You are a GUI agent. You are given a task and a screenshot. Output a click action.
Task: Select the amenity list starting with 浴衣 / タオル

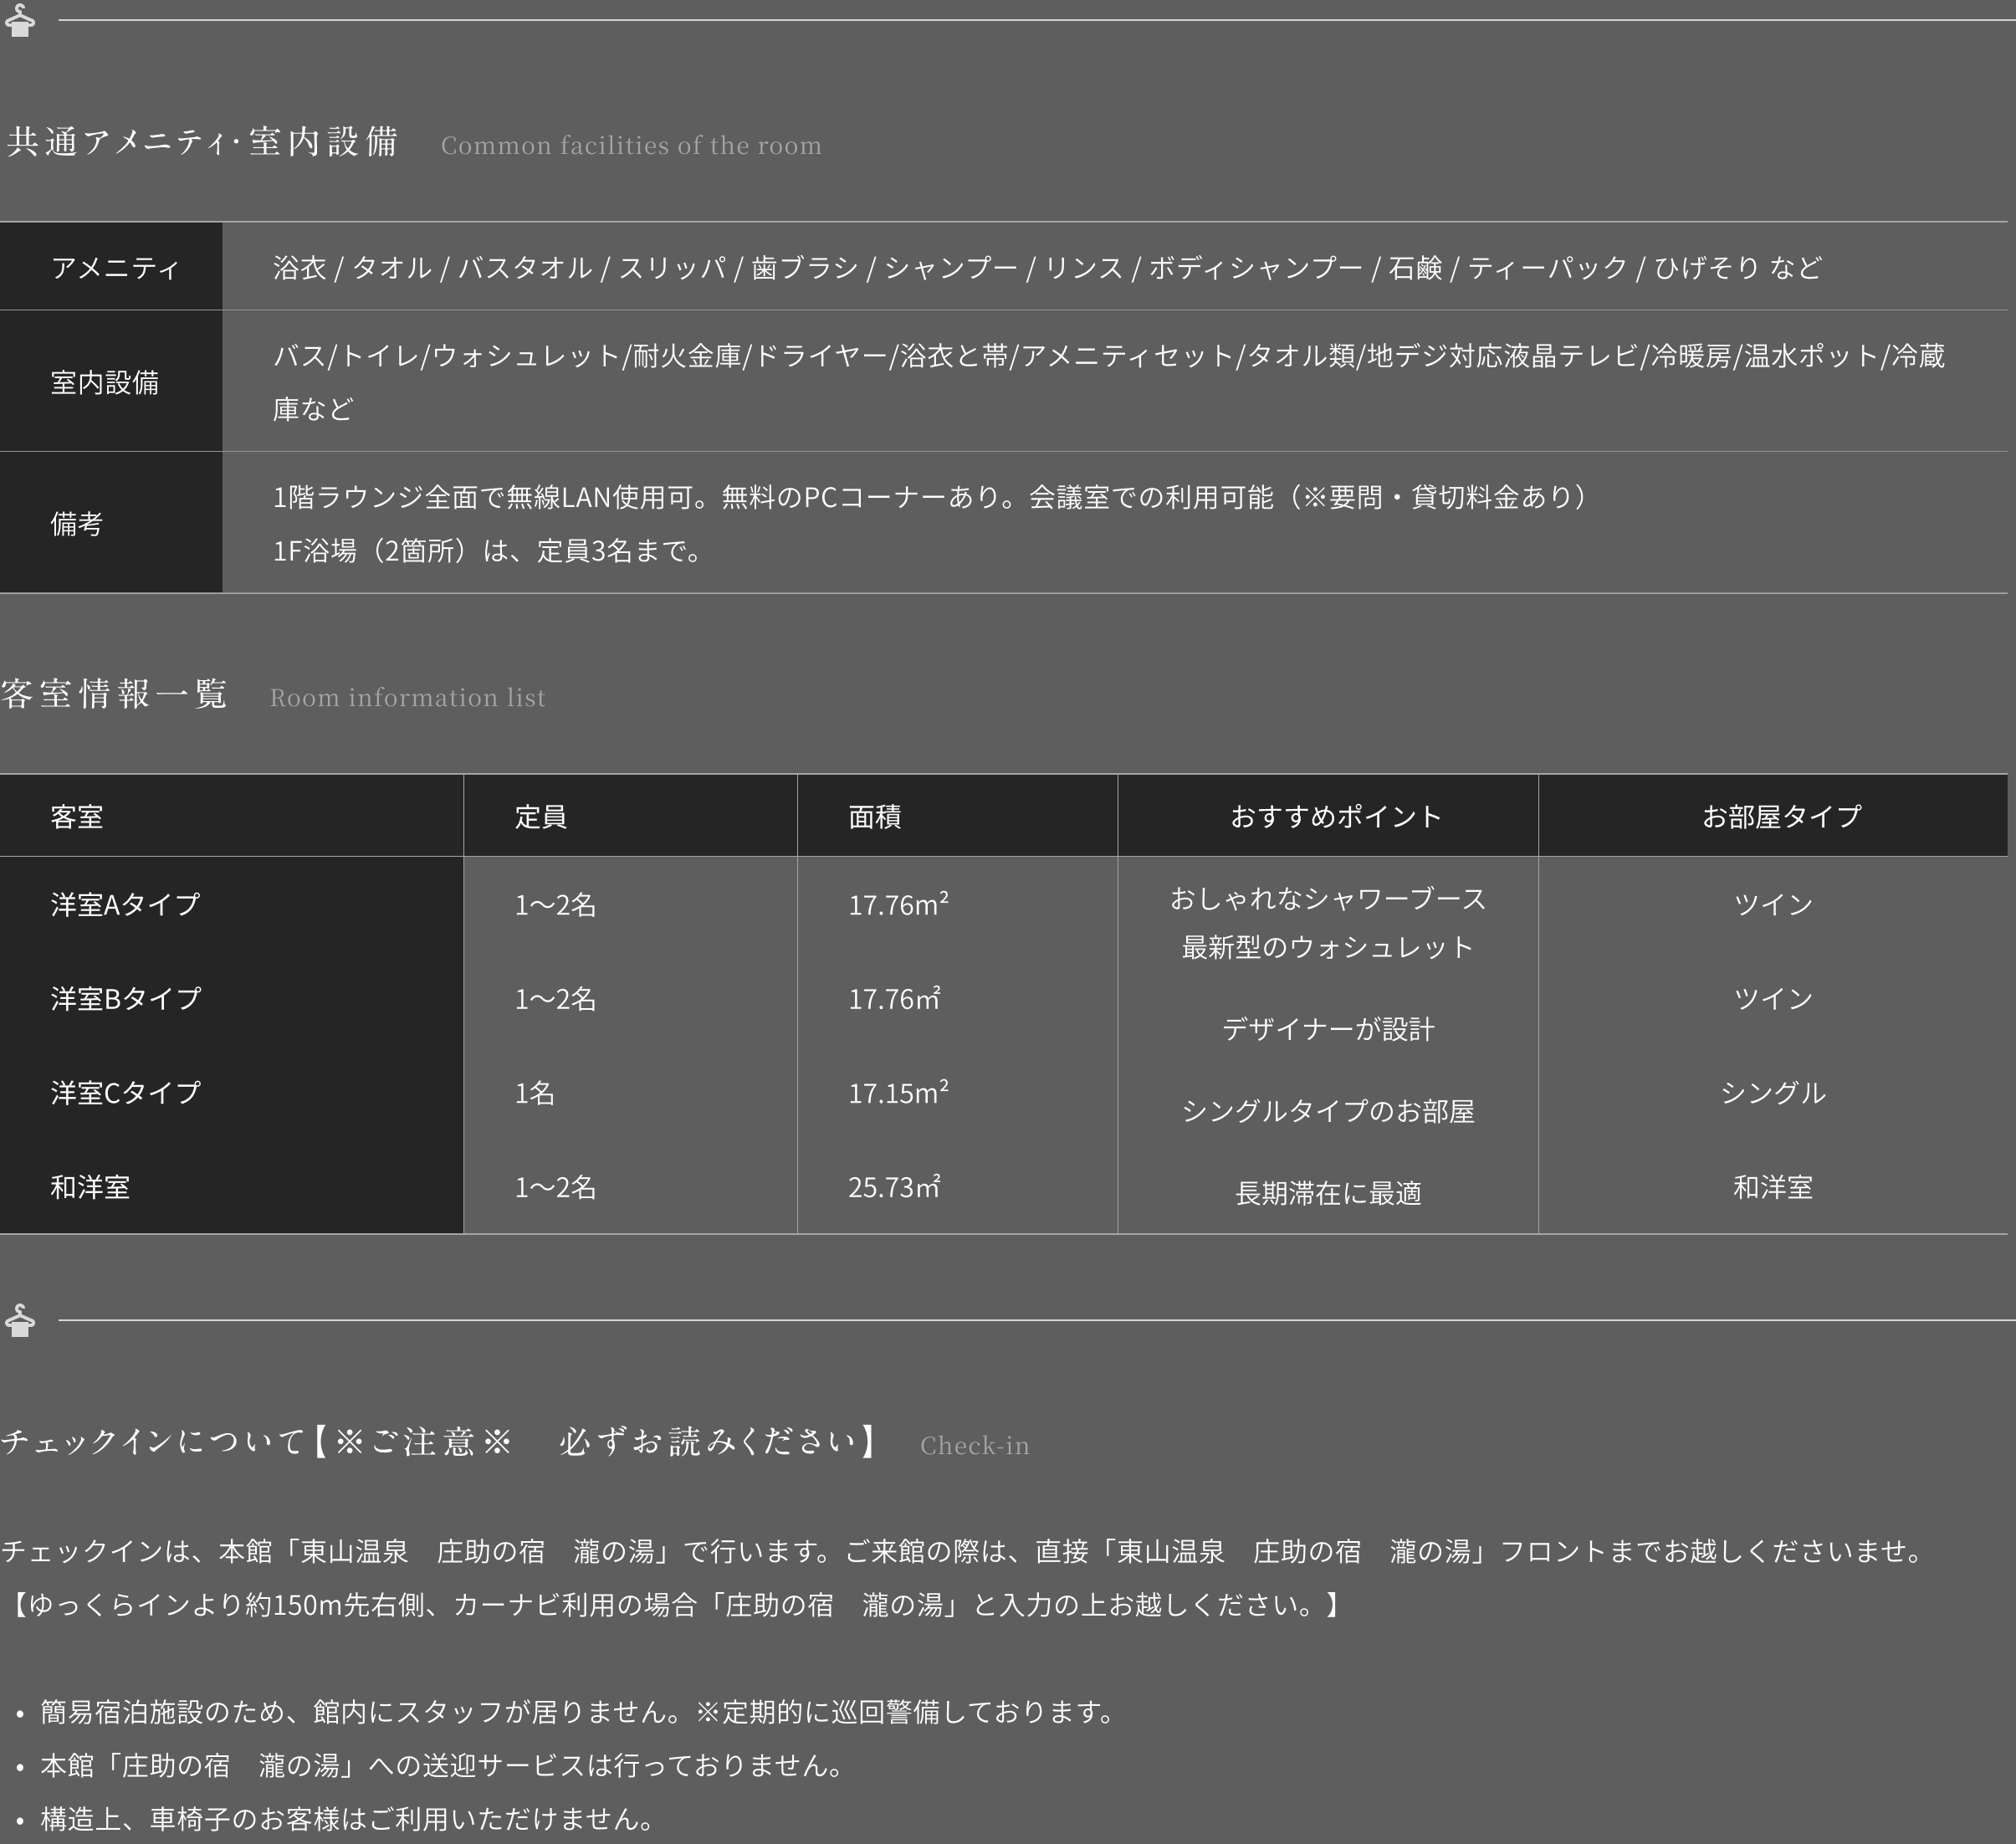click(1047, 267)
